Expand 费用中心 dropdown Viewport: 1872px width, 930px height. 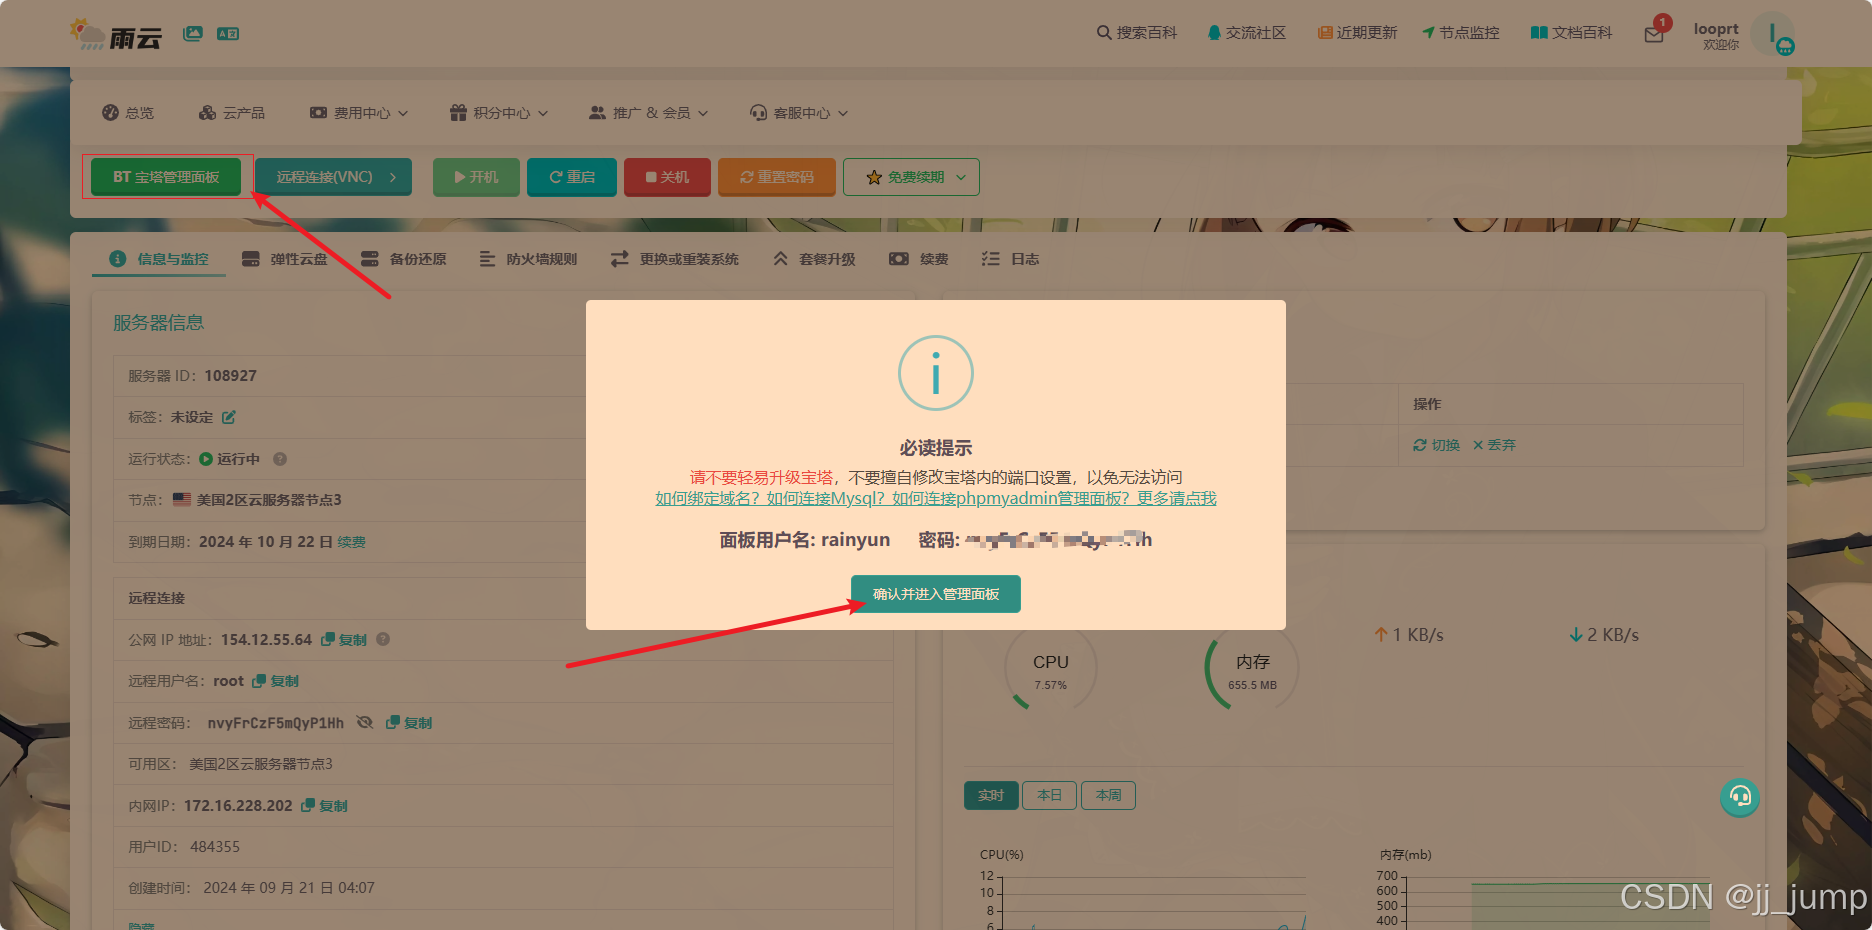pos(359,113)
